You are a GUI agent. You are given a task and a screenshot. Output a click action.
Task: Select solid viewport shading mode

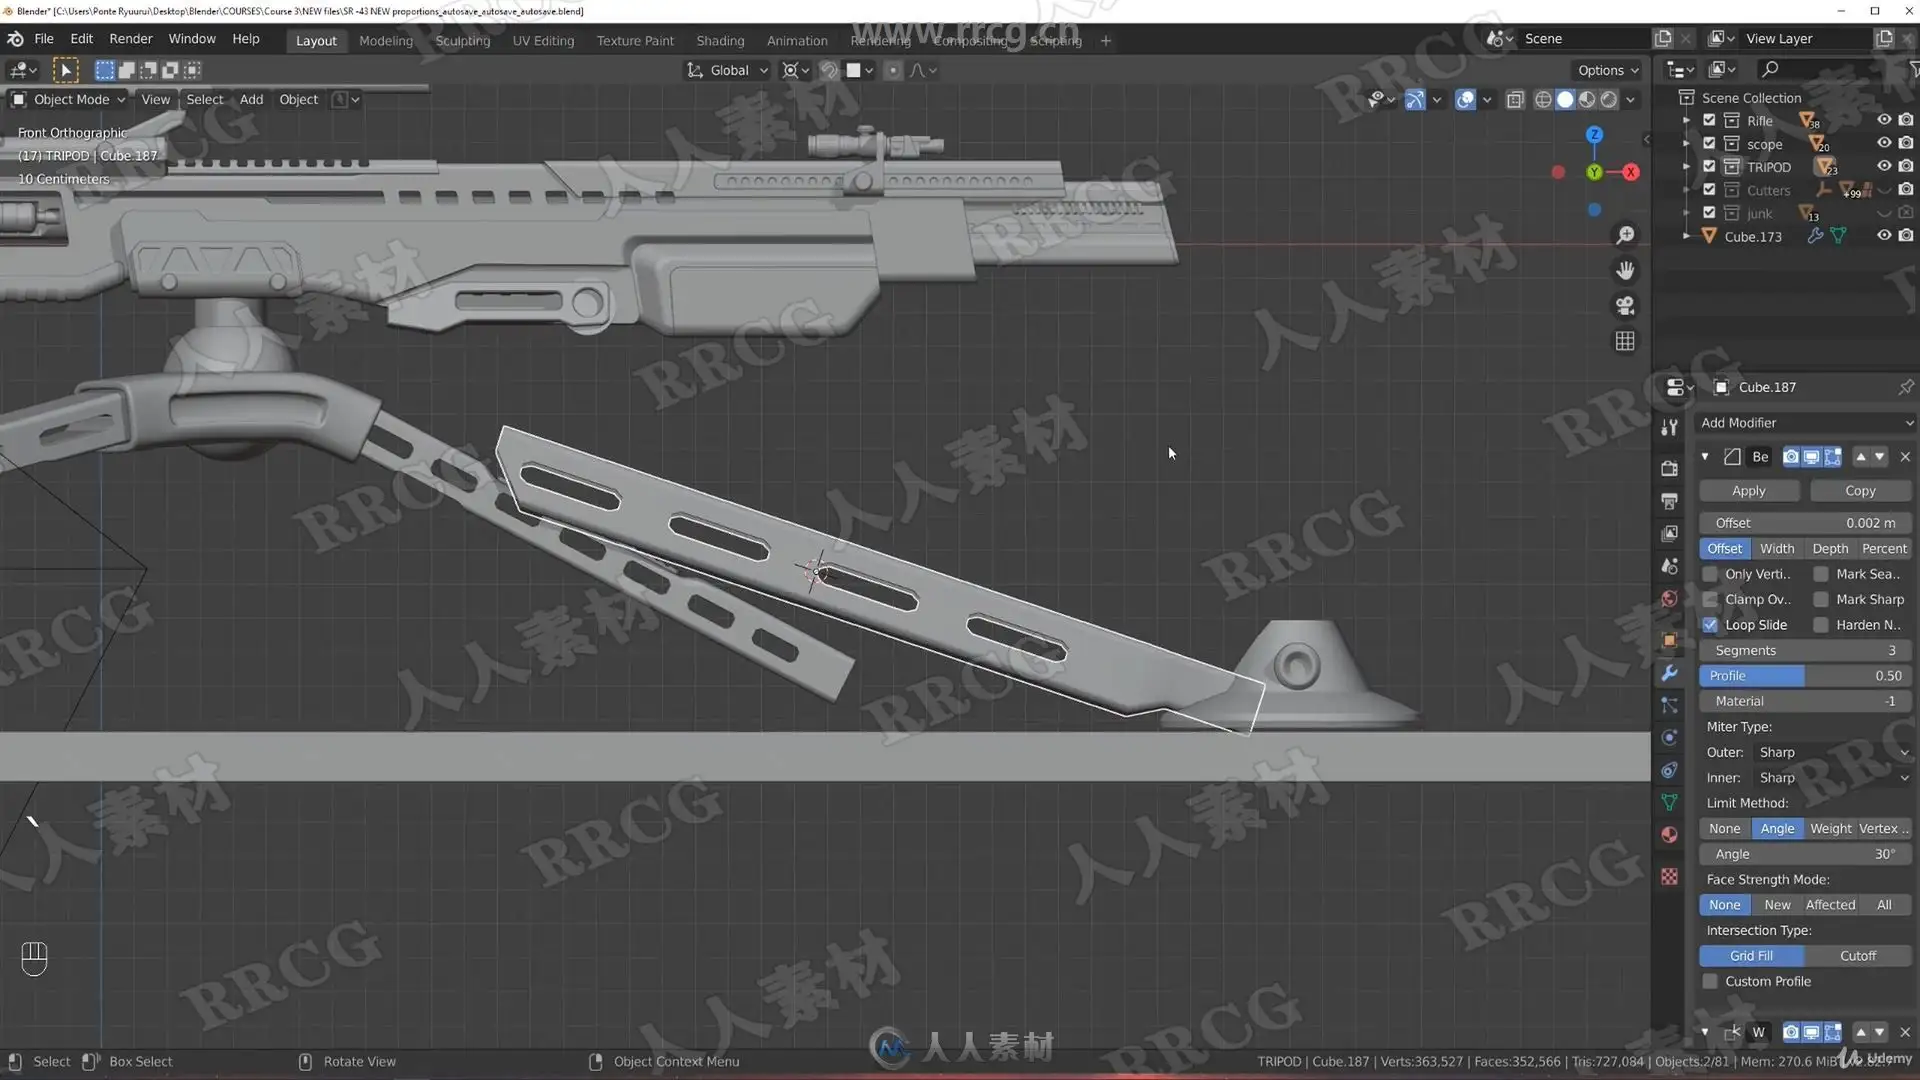pos(1565,99)
